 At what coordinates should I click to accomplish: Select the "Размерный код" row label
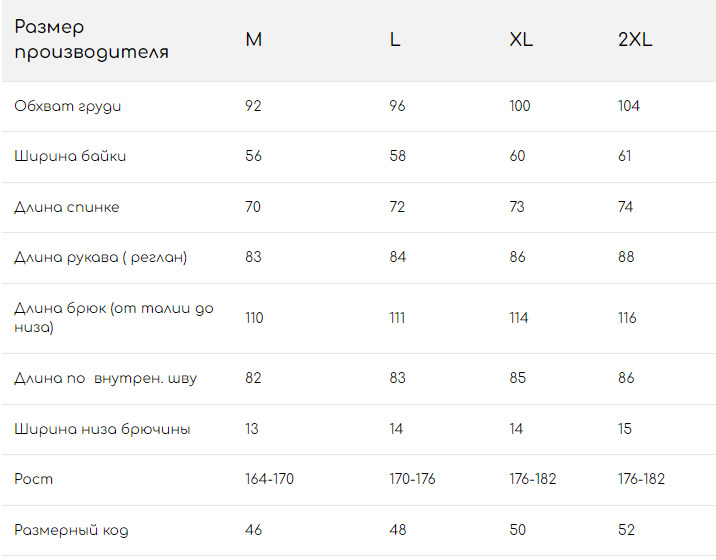[x=71, y=530]
